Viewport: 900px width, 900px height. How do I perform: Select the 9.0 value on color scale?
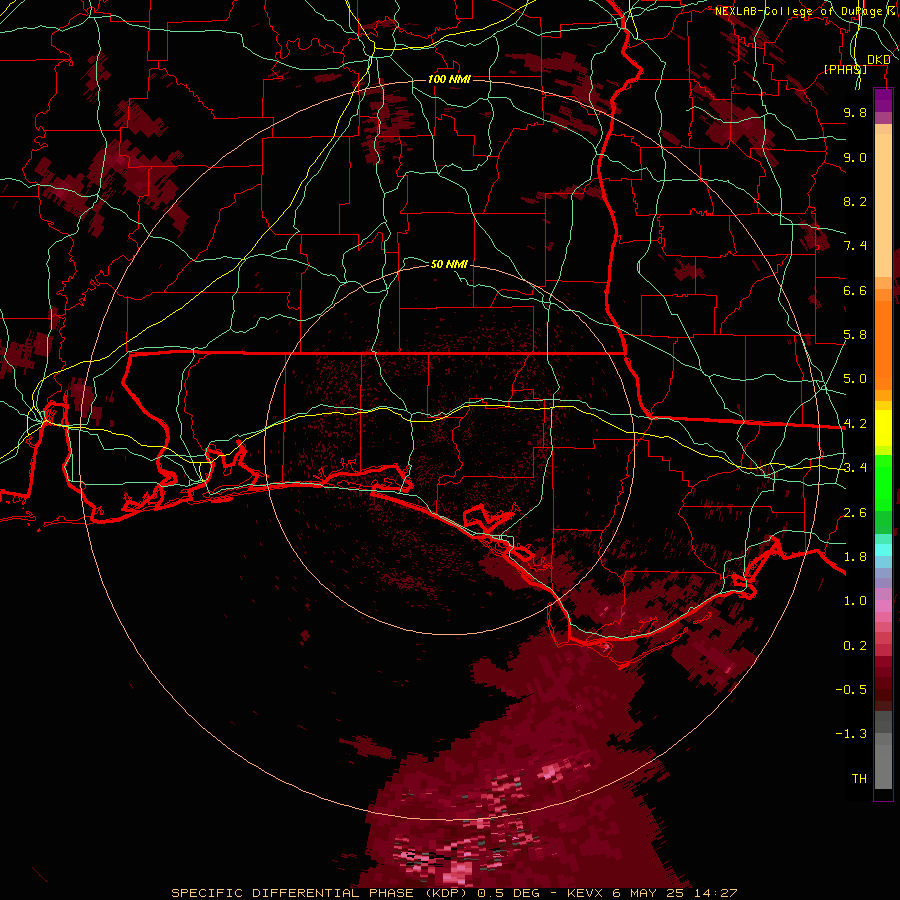[855, 157]
